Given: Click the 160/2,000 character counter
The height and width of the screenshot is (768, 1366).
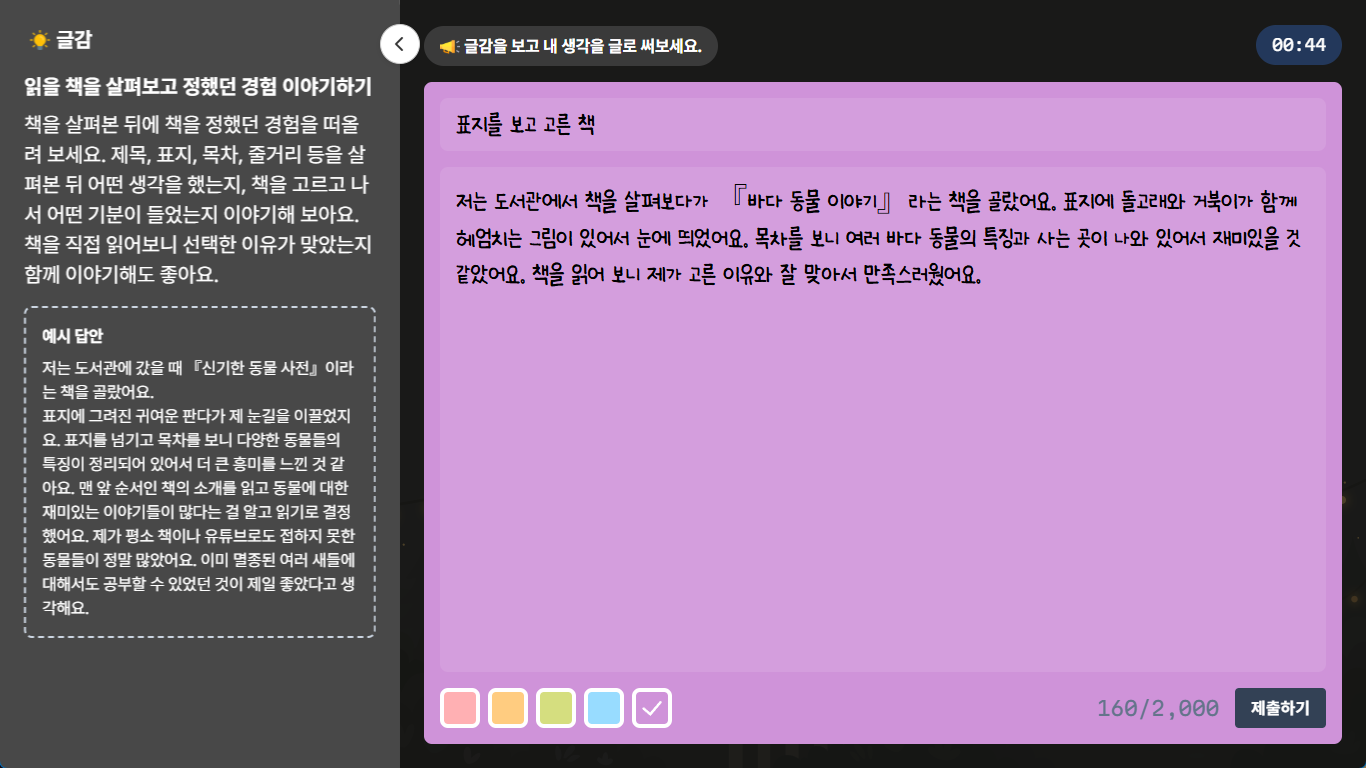Looking at the screenshot, I should 1158,709.
